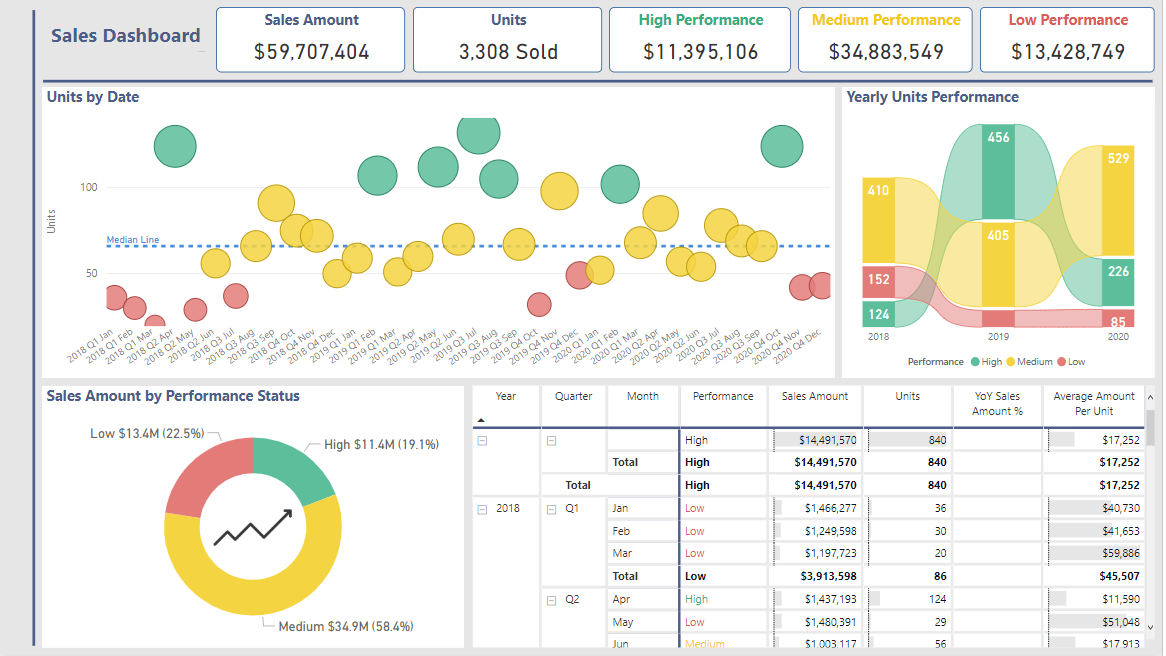
Task: Click the Units by Date chart title
Action: pyautogui.click(x=93, y=97)
